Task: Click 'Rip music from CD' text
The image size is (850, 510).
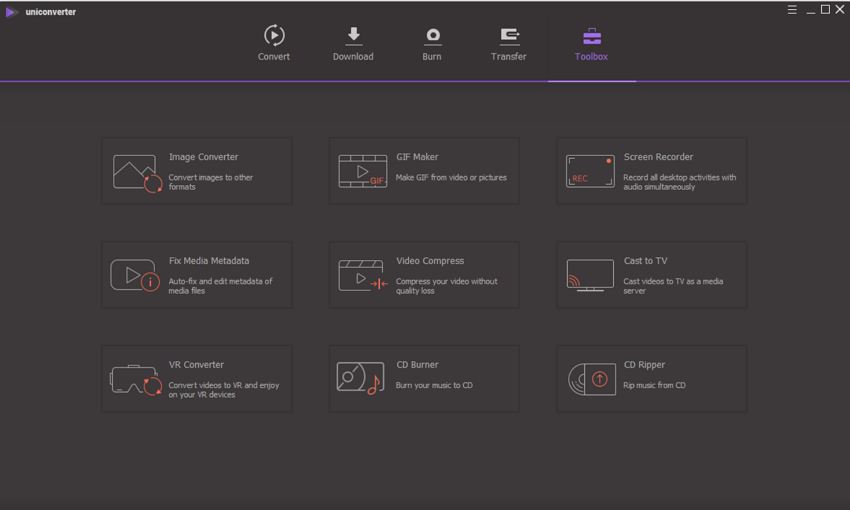Action: coord(654,385)
